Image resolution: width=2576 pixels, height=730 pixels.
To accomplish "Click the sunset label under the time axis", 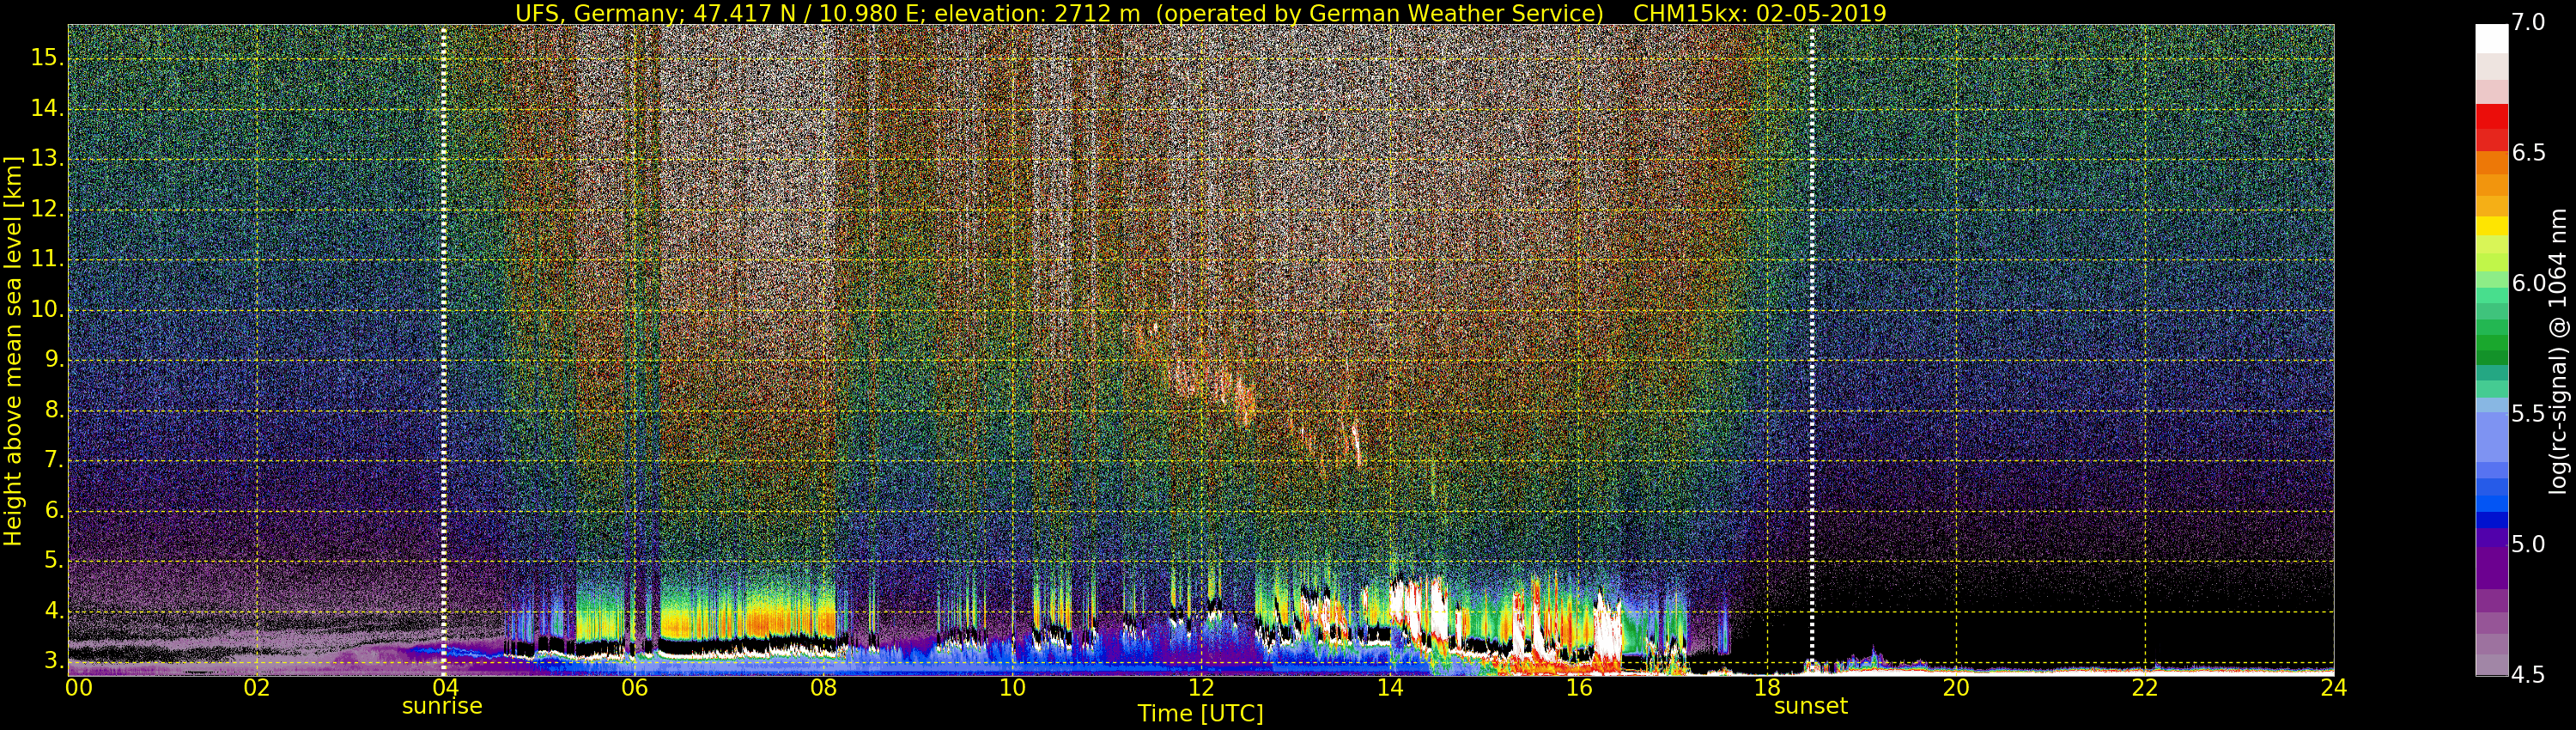I will tap(1810, 707).
